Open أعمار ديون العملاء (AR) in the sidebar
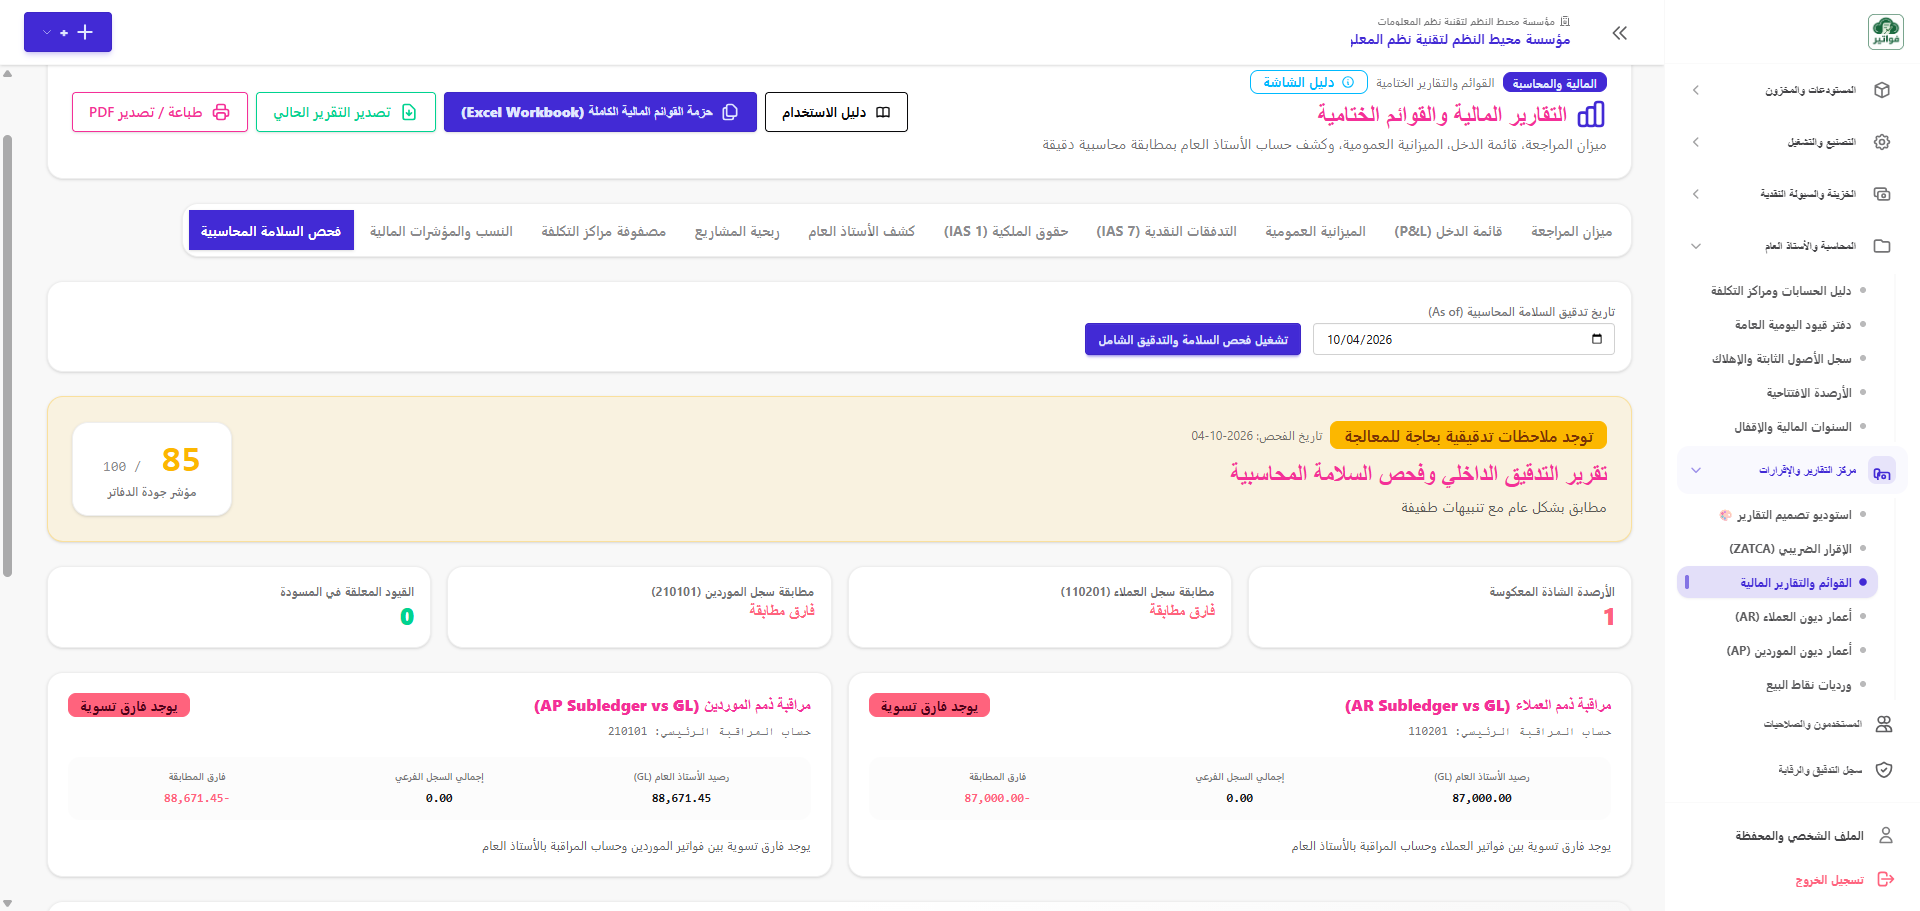Viewport: 1920px width, 911px height. pyautogui.click(x=1793, y=617)
